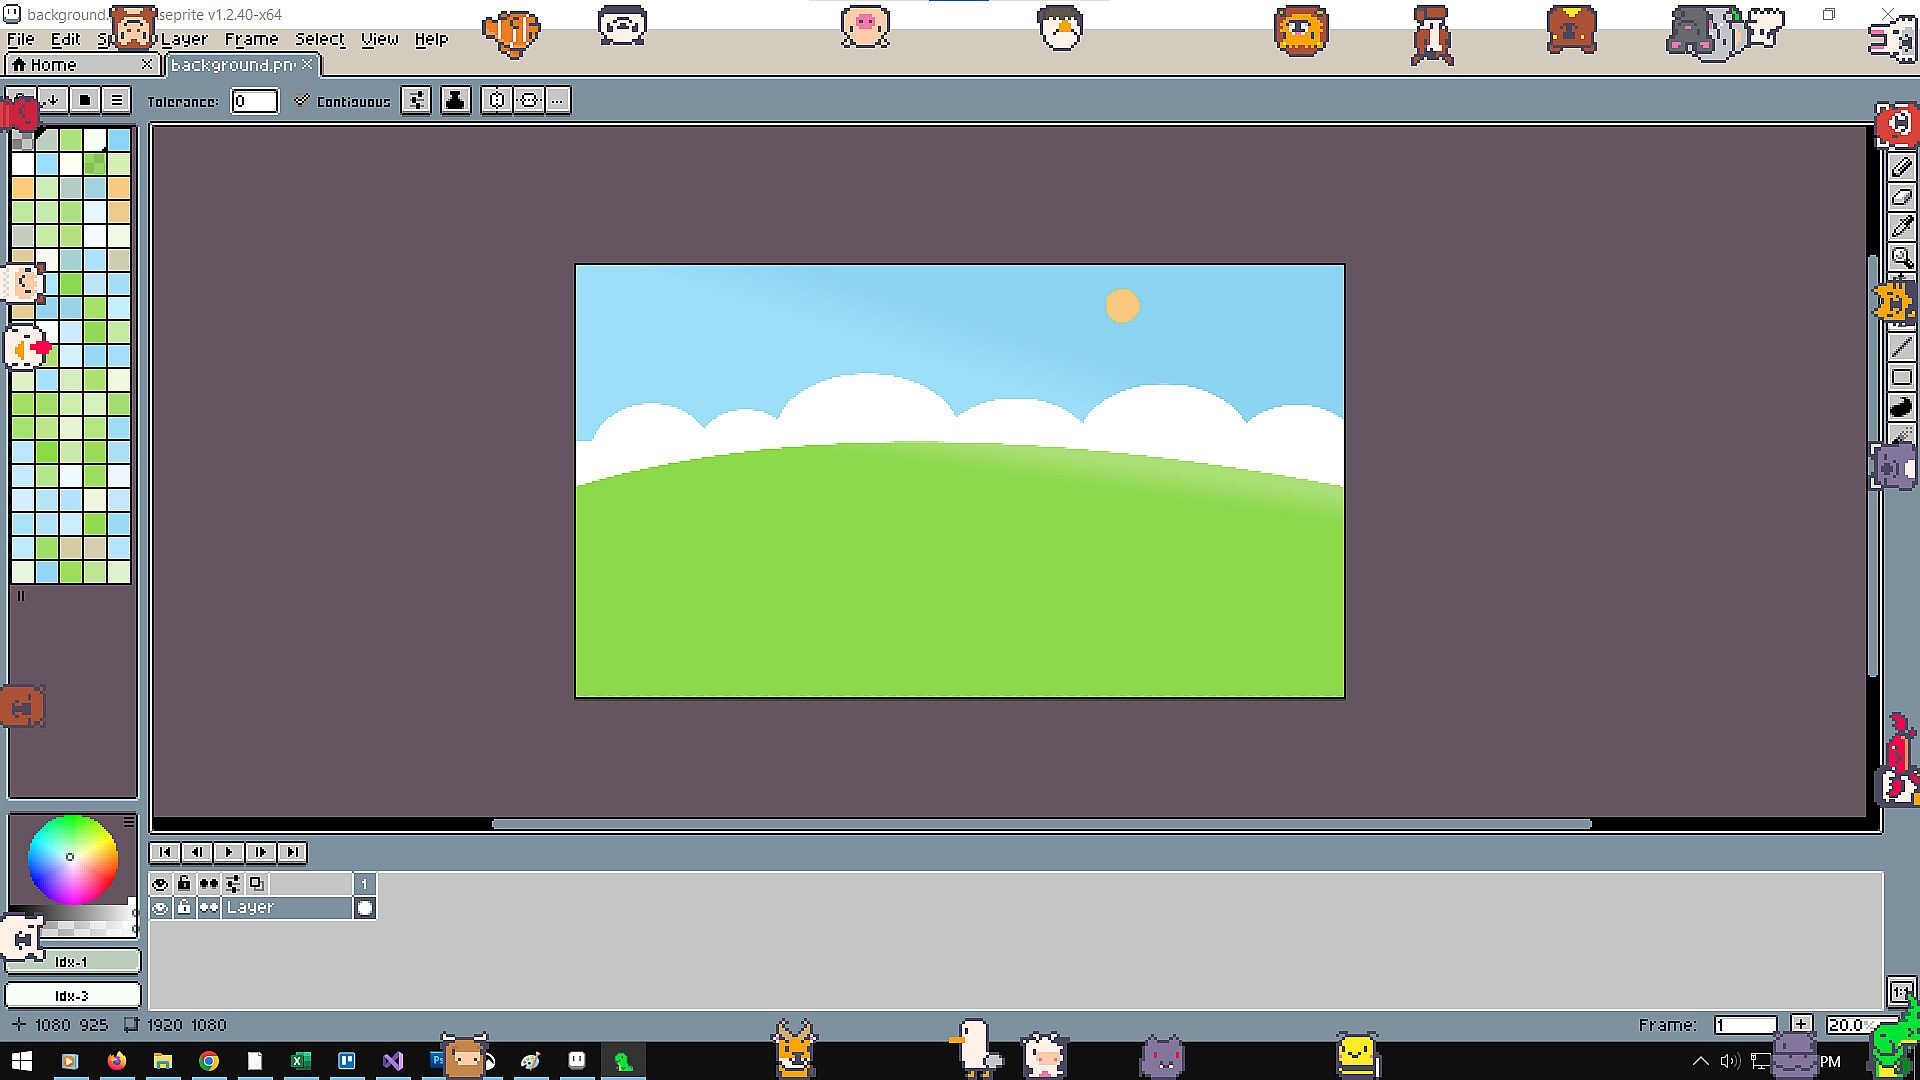Viewport: 1920px width, 1080px height.
Task: Open the color wheel options menu
Action: 129,821
